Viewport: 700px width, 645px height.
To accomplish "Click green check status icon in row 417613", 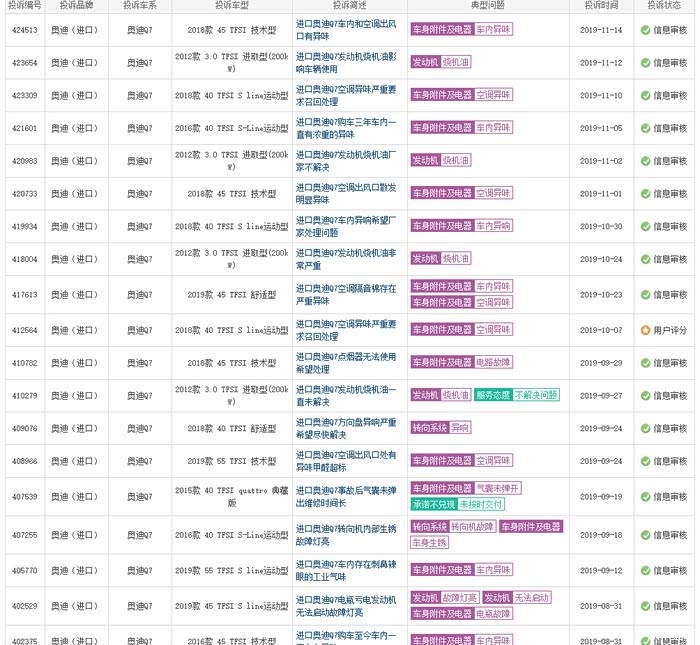I will (645, 295).
